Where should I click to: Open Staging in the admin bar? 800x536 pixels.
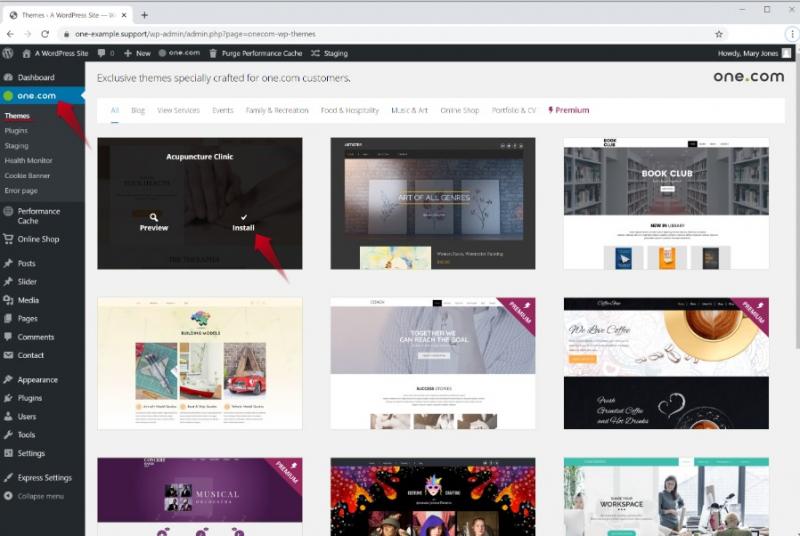pyautogui.click(x=330, y=53)
